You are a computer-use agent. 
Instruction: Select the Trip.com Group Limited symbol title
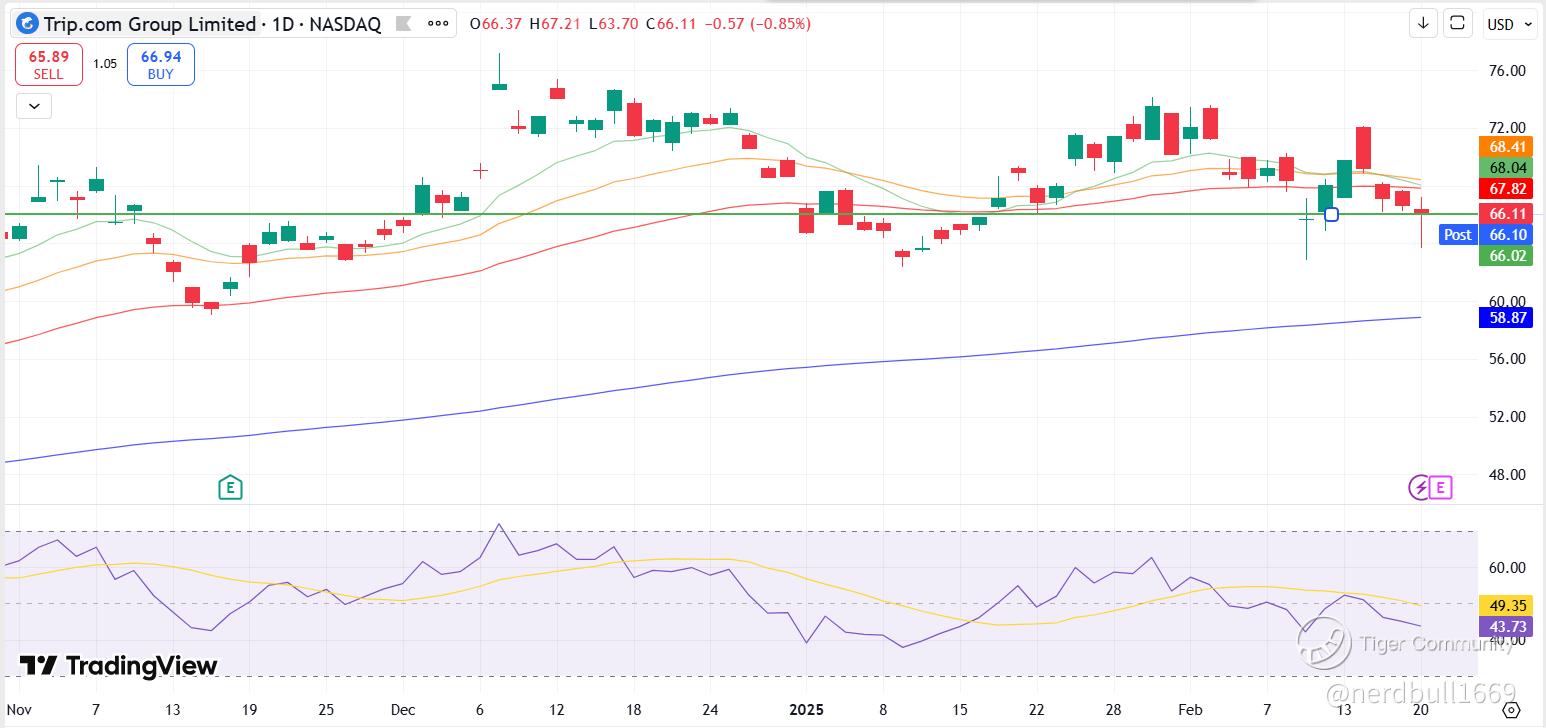[x=150, y=24]
